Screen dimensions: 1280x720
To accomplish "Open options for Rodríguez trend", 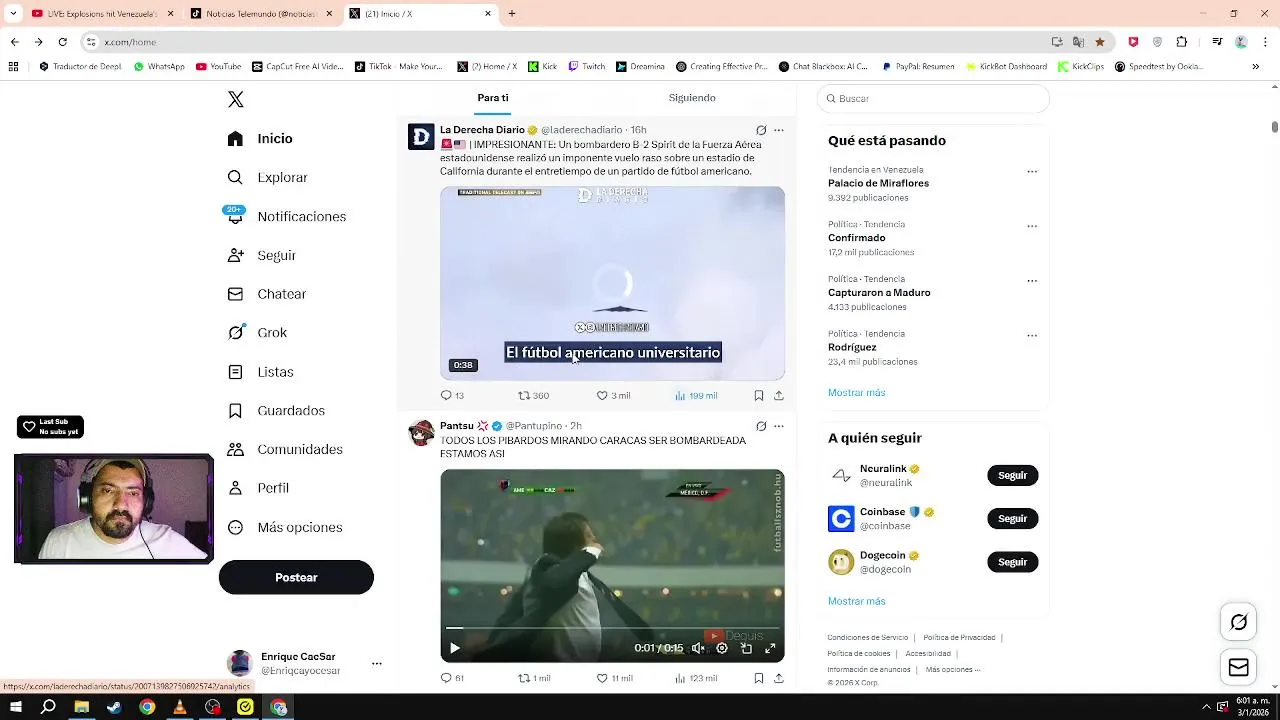I will pyautogui.click(x=1032, y=335).
